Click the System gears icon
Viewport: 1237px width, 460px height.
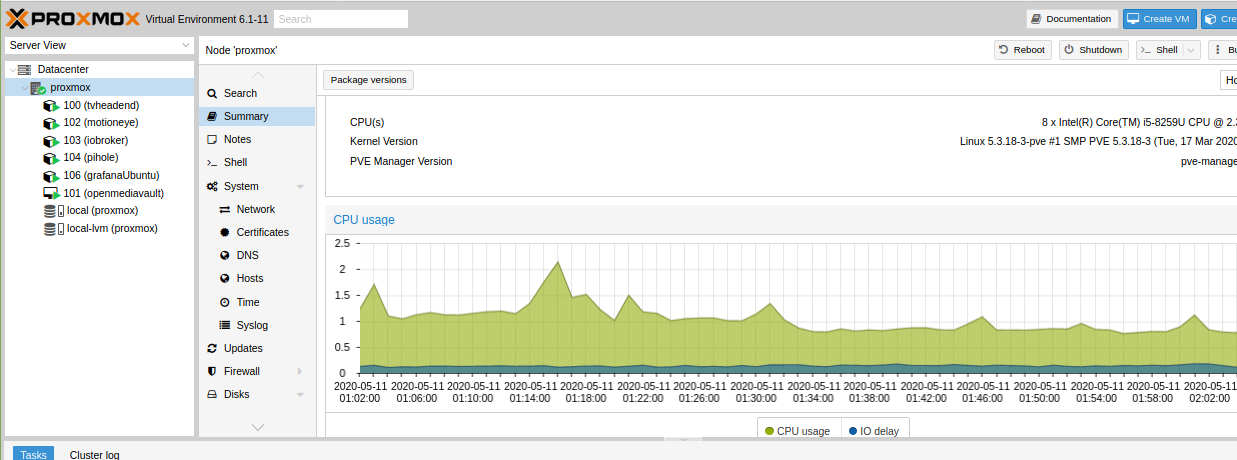212,186
